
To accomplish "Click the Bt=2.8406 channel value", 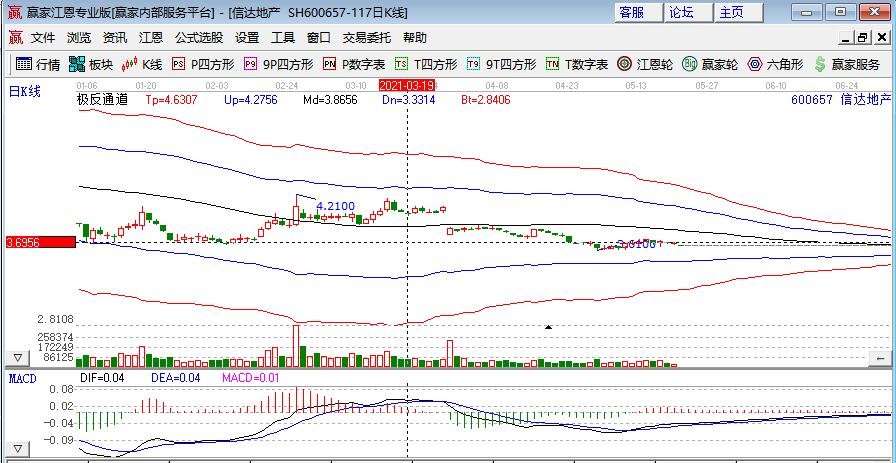I will click(x=486, y=100).
